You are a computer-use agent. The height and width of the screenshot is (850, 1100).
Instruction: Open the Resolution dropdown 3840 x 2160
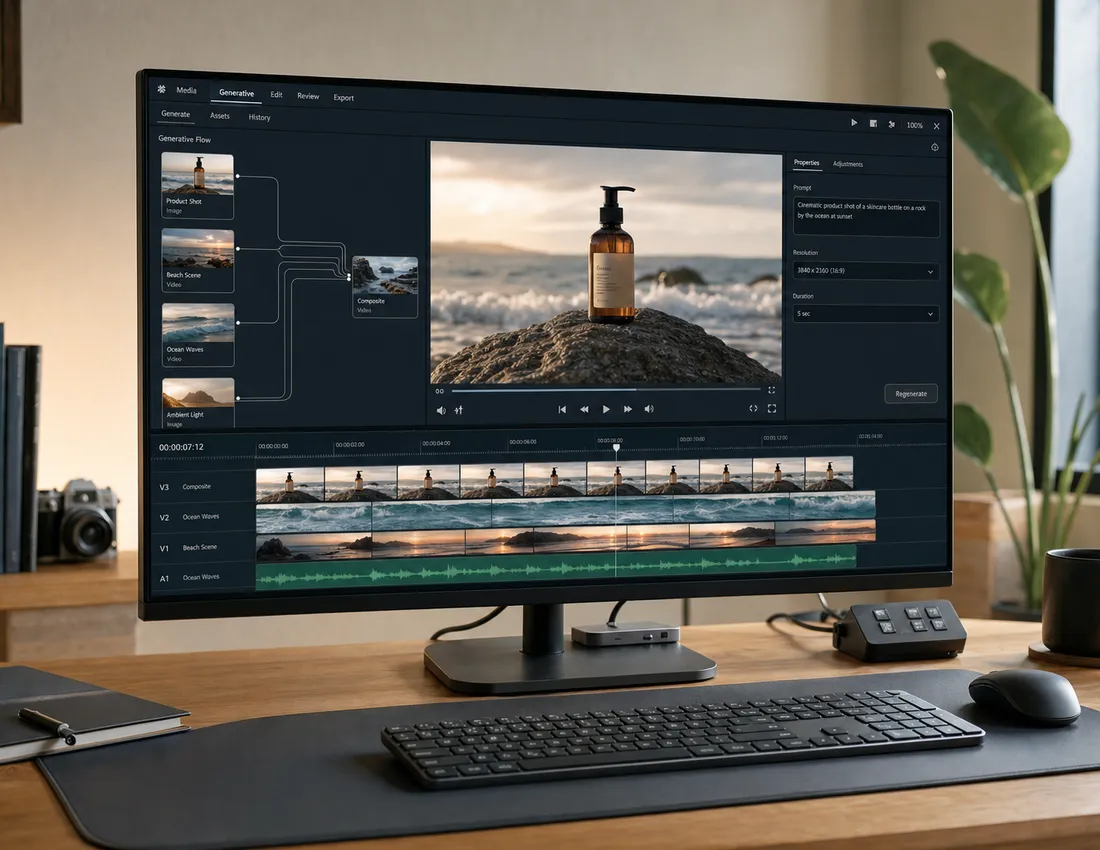tap(866, 271)
